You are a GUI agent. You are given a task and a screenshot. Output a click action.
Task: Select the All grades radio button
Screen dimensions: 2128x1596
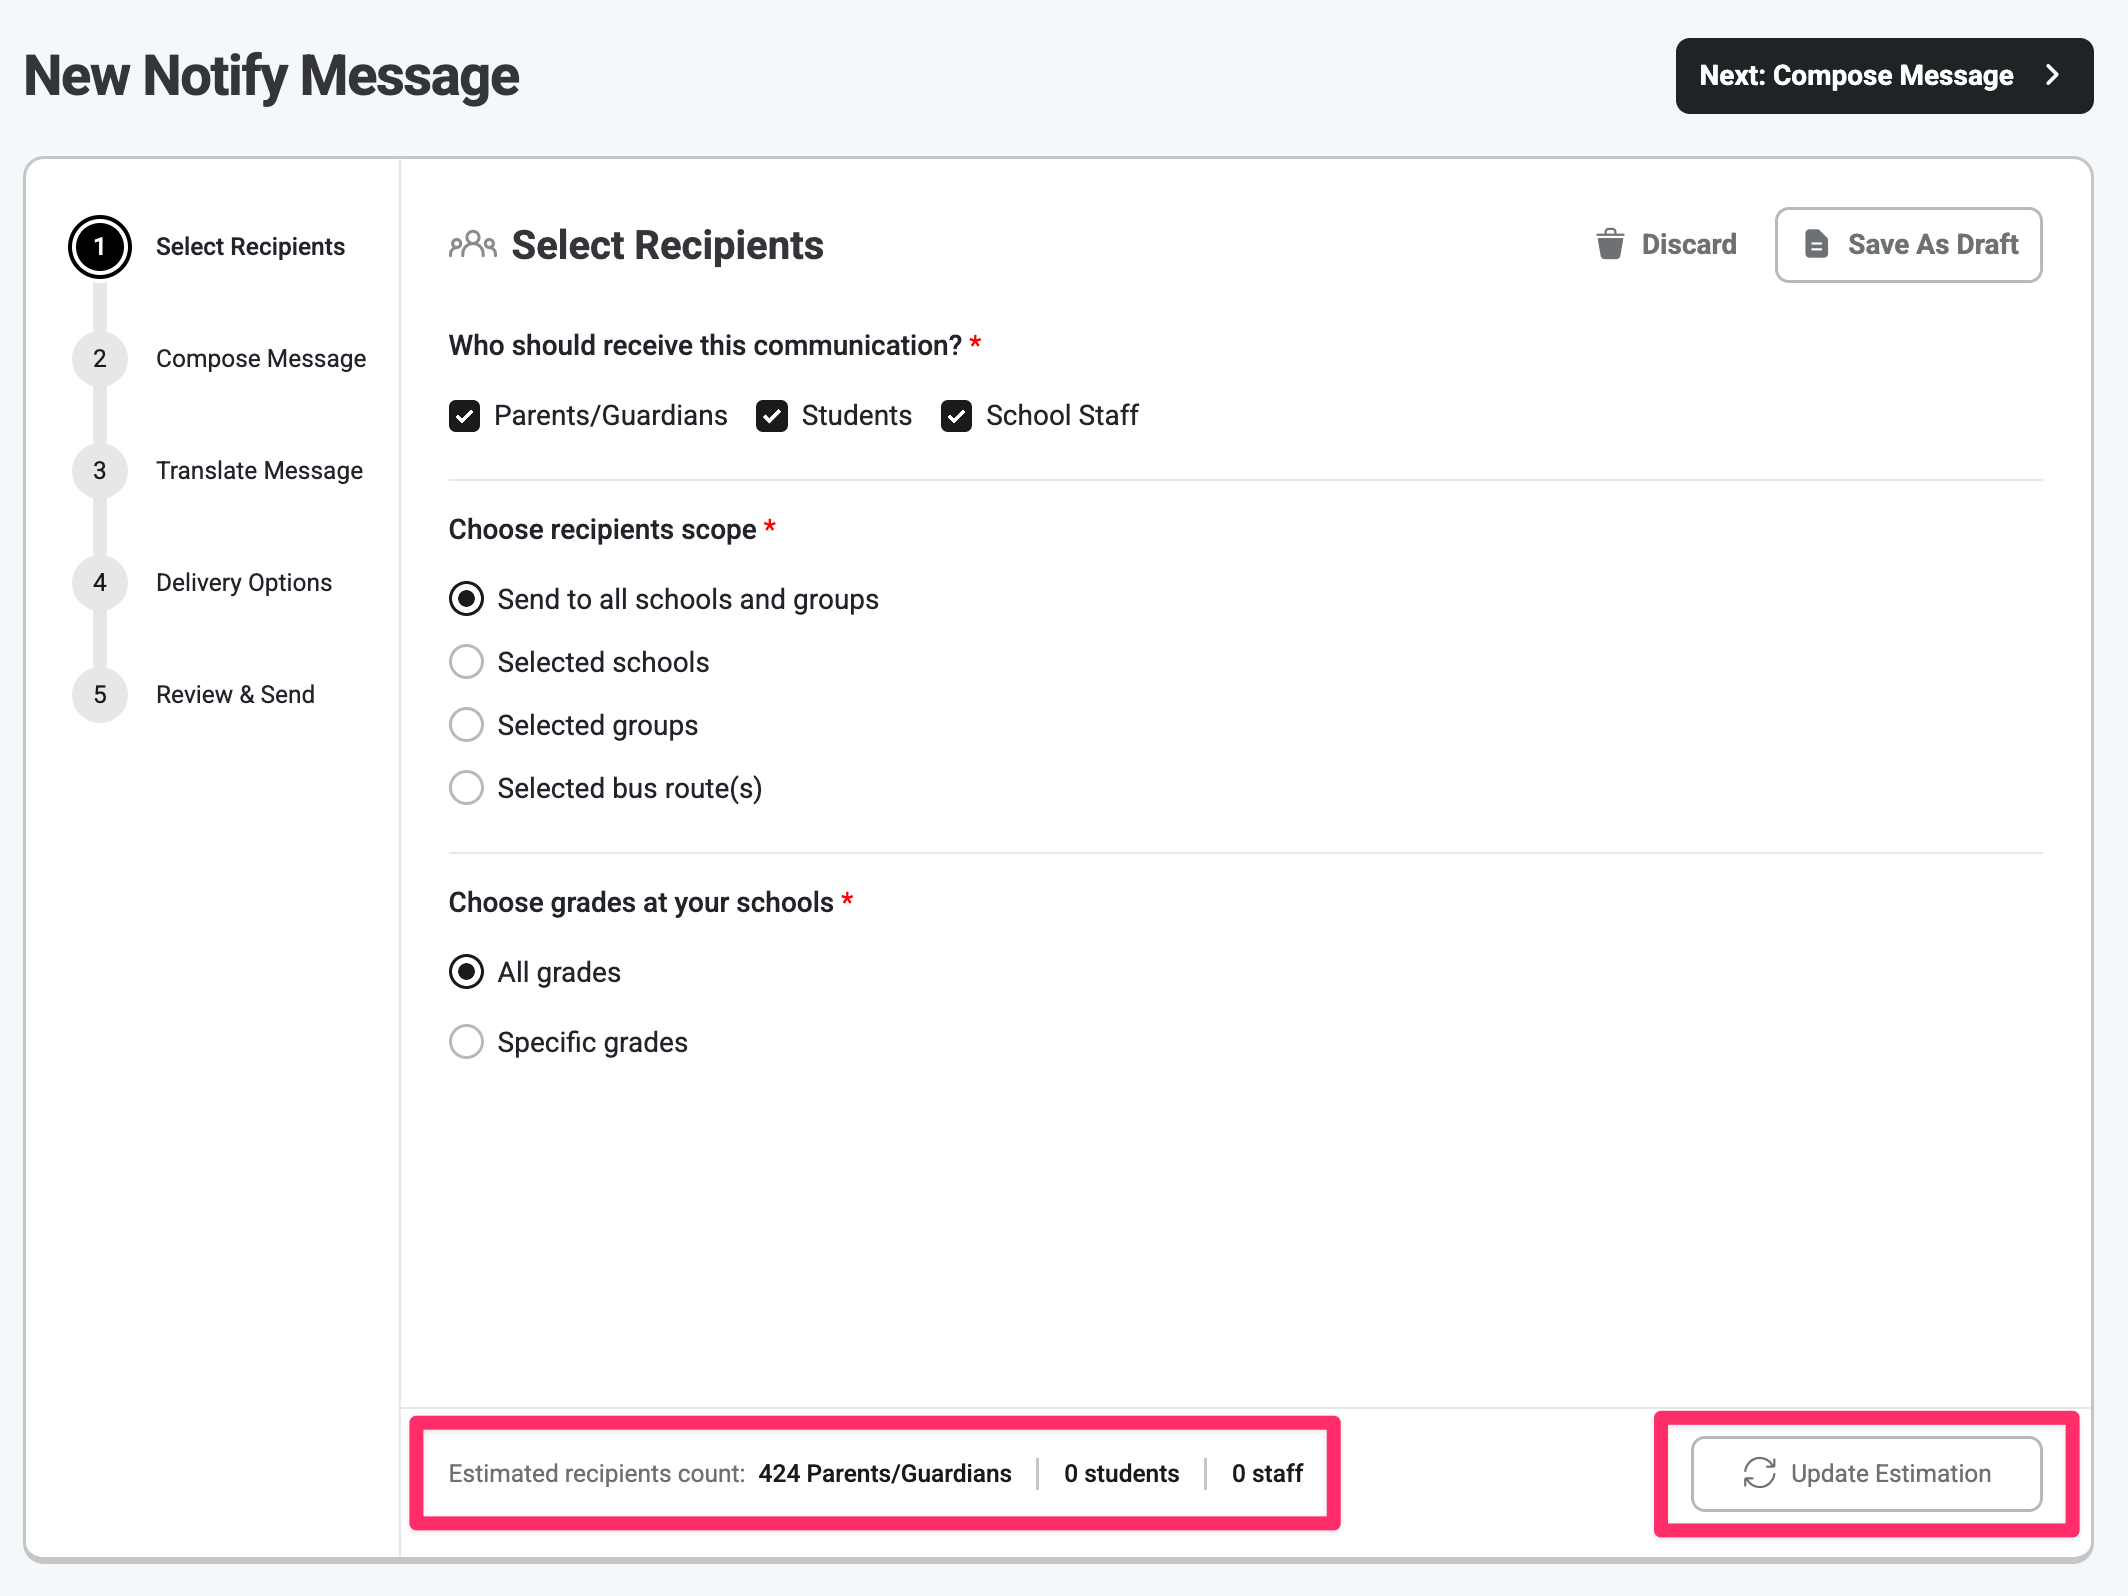point(466,972)
